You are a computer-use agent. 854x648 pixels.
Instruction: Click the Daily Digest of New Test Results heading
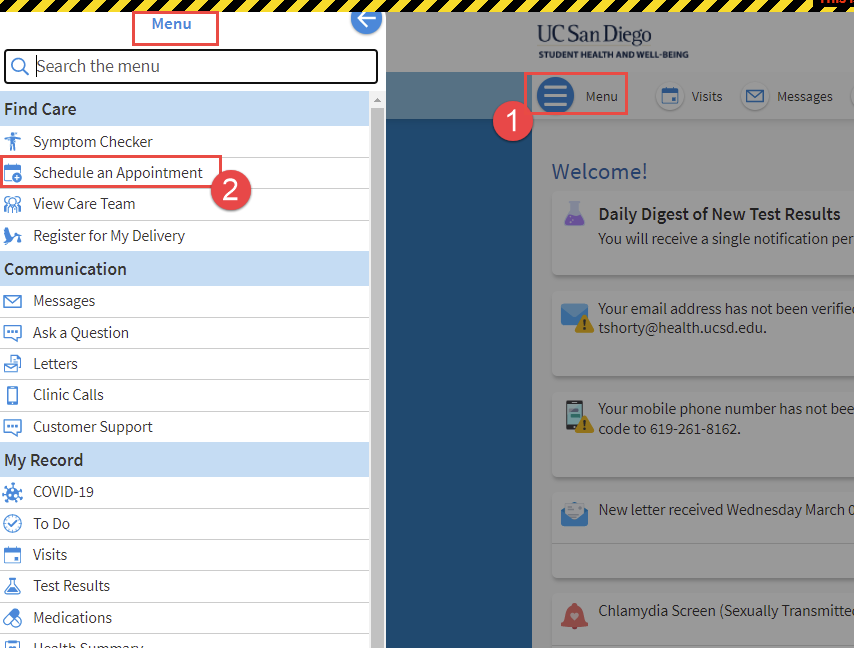[x=719, y=214]
